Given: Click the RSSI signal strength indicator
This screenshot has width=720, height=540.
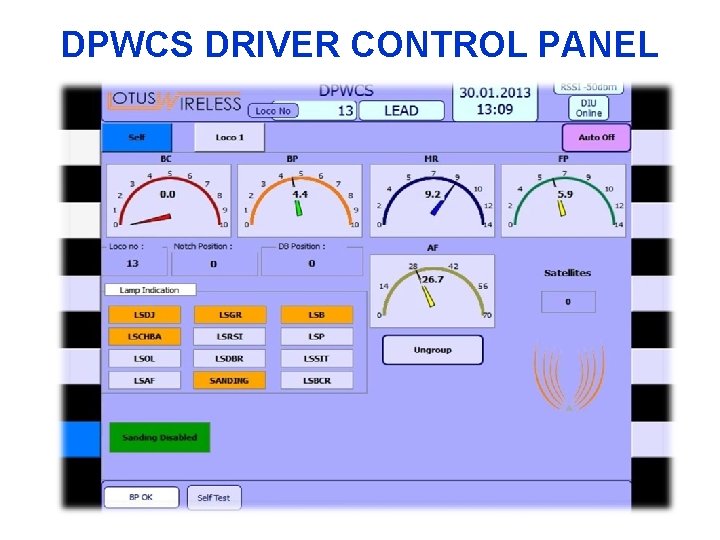Looking at the screenshot, I should coord(589,87).
